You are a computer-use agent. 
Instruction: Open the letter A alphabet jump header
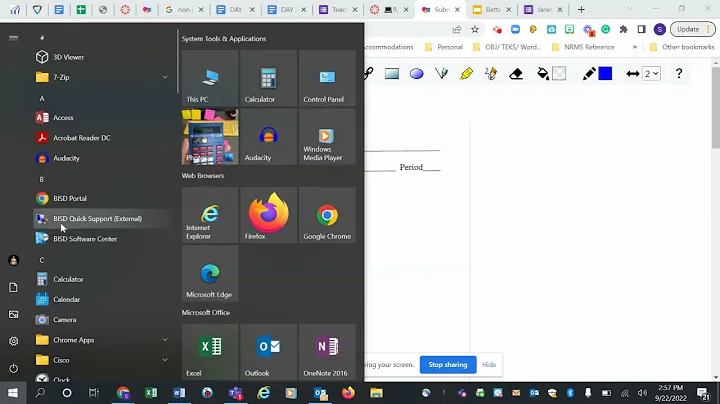[x=42, y=98]
